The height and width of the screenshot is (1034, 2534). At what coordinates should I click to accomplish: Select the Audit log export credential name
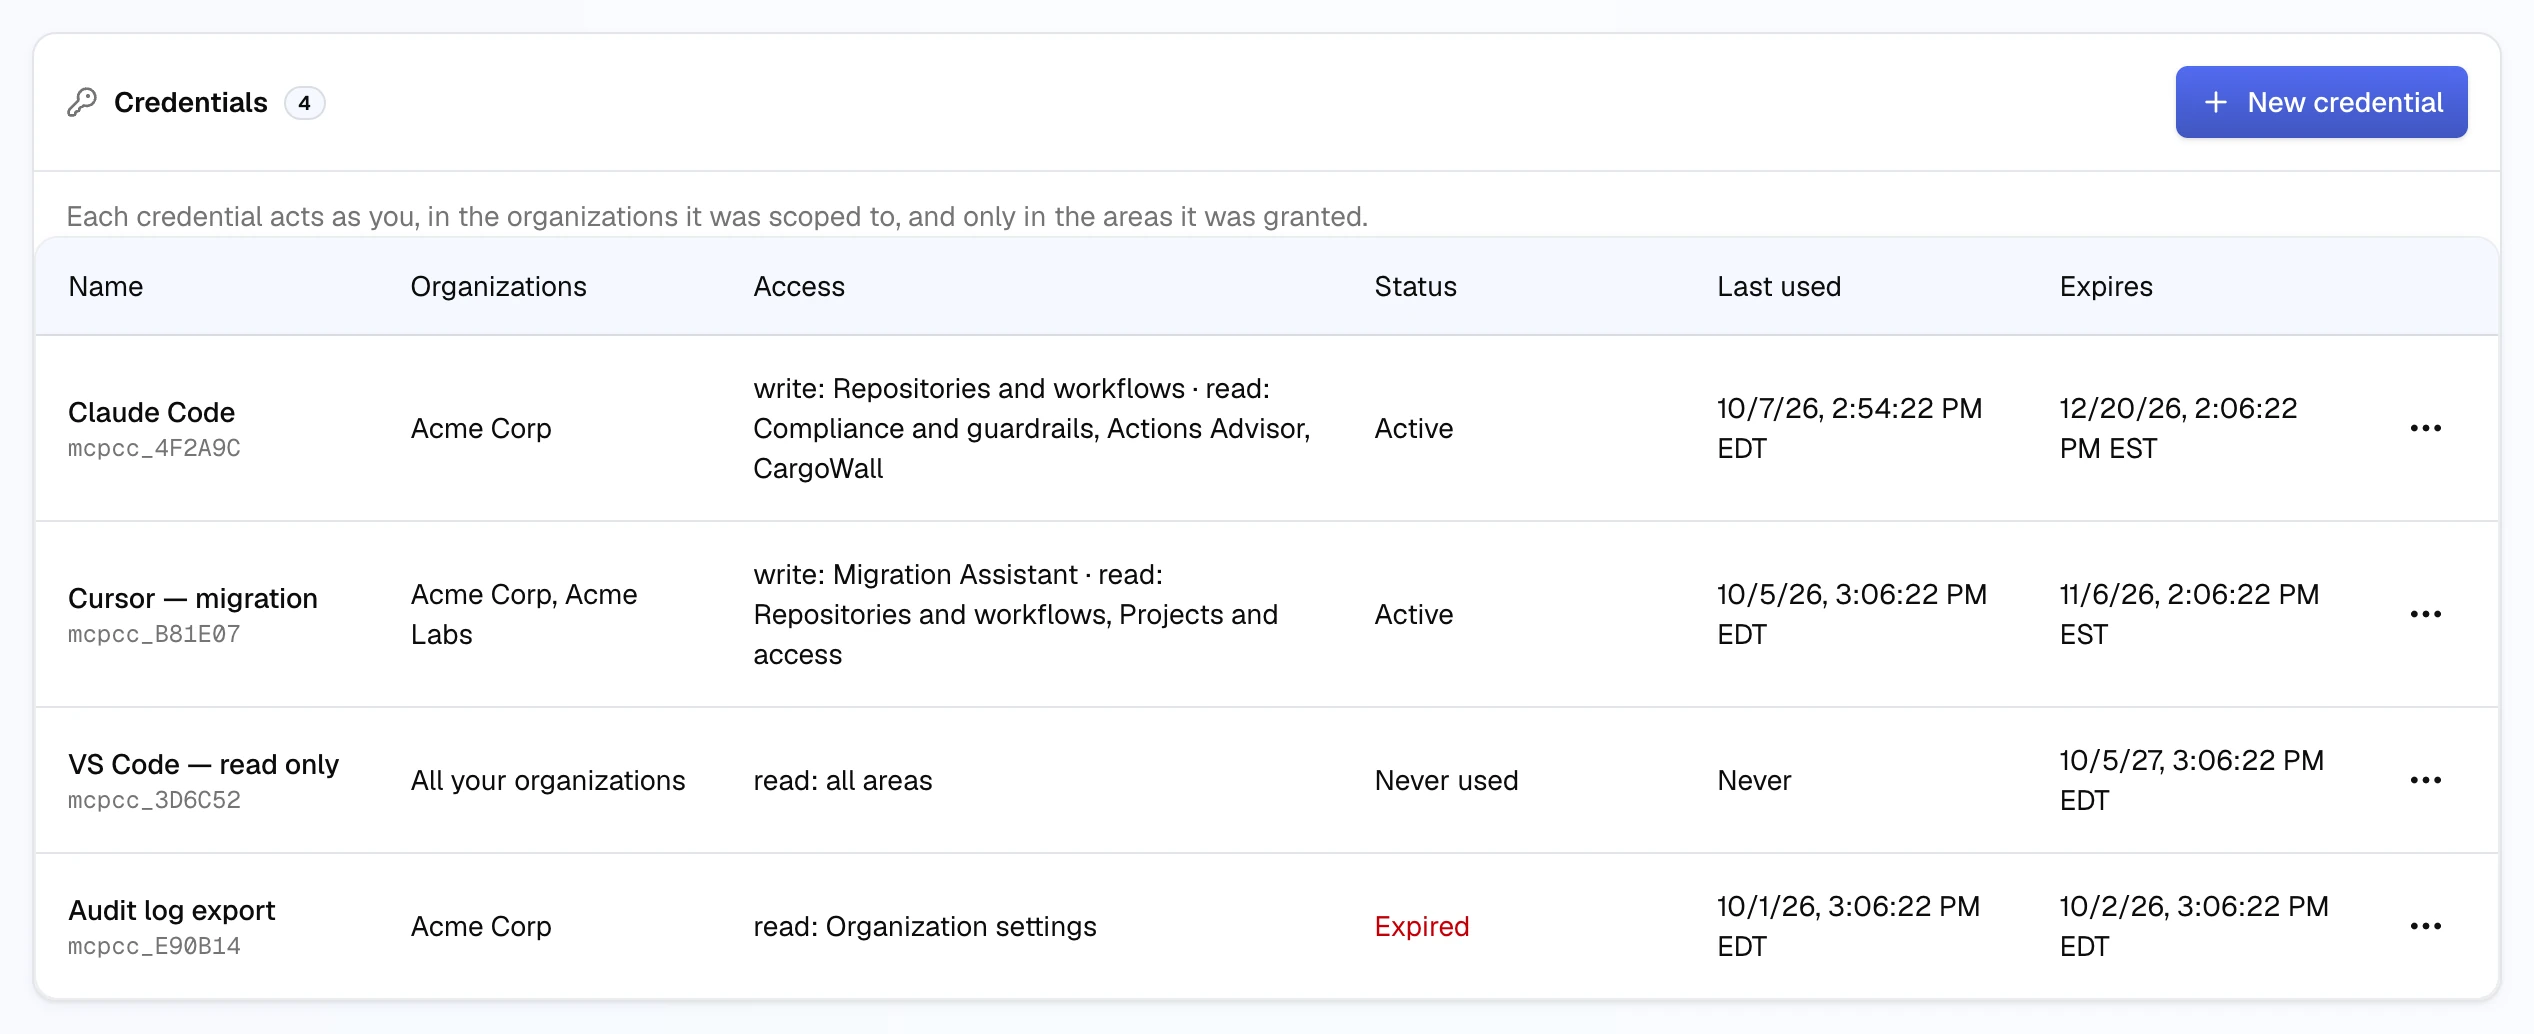(172, 910)
